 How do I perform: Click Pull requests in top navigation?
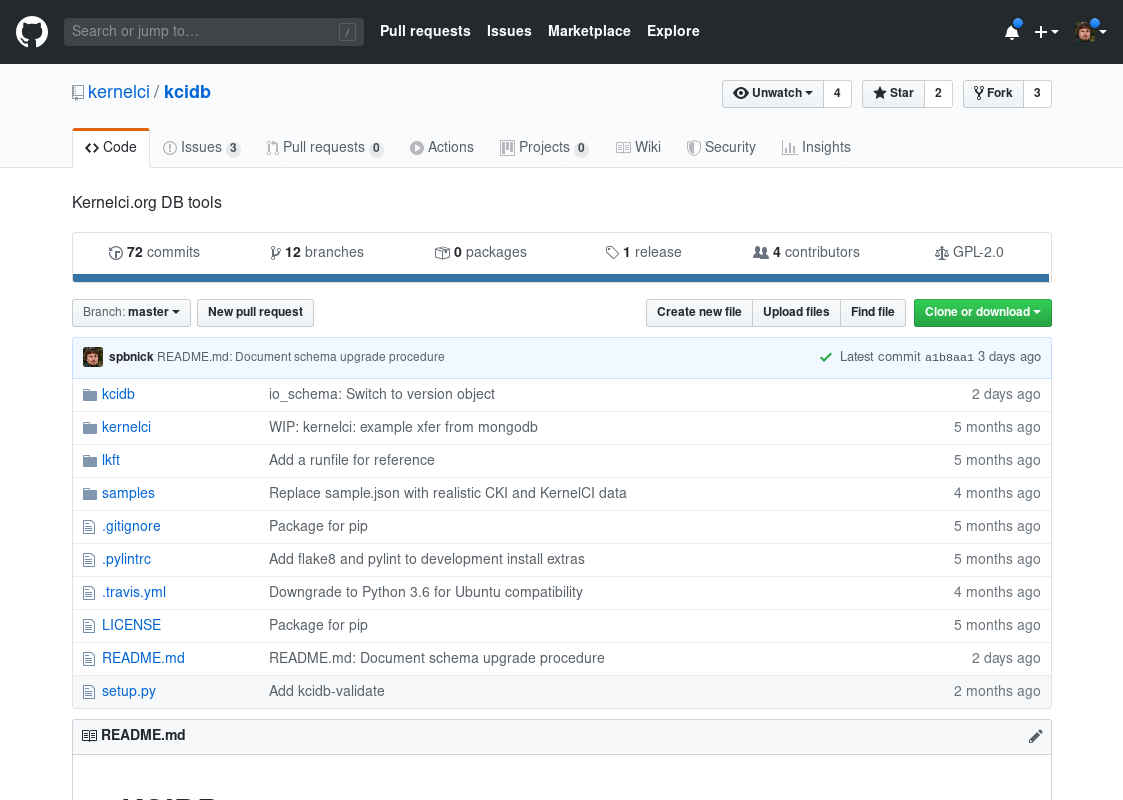[425, 31]
